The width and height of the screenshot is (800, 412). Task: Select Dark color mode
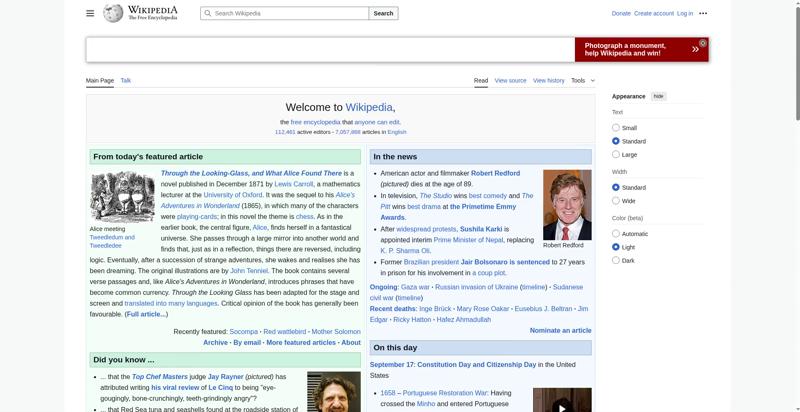[616, 260]
